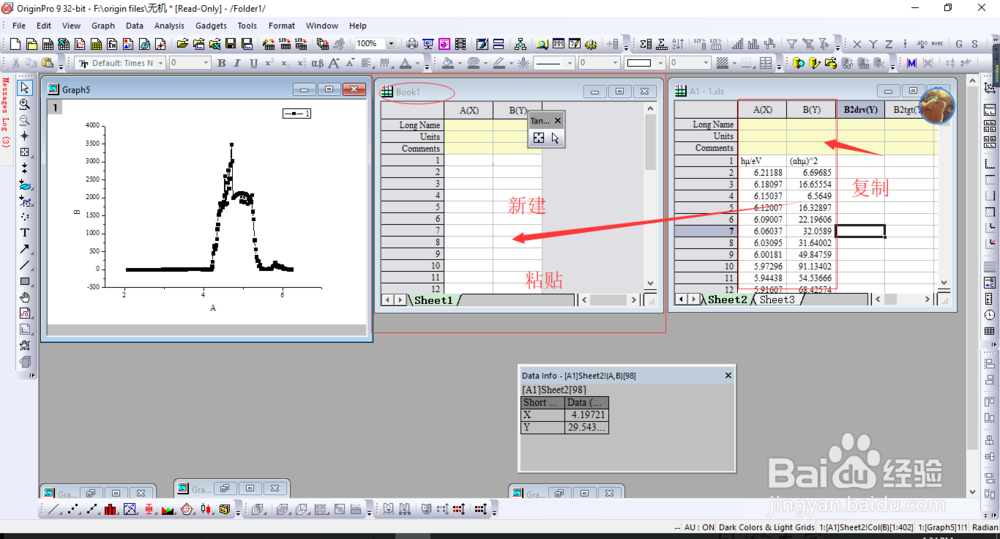1000x539 pixels.
Task: Pick the Screen Reader crosshair tool
Action: click(25, 136)
